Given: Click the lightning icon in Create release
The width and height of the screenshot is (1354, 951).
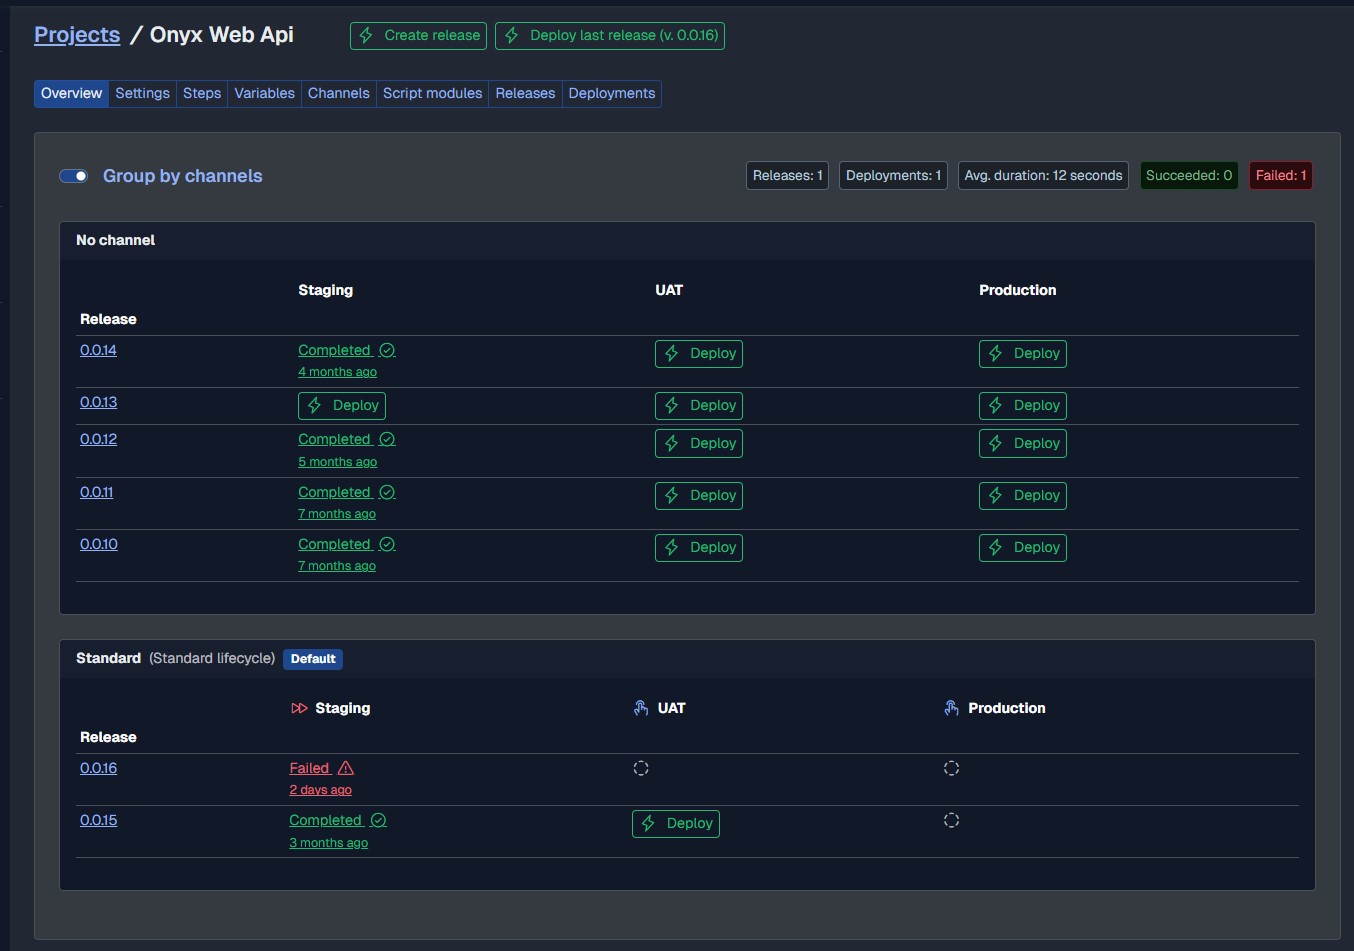Looking at the screenshot, I should 367,35.
